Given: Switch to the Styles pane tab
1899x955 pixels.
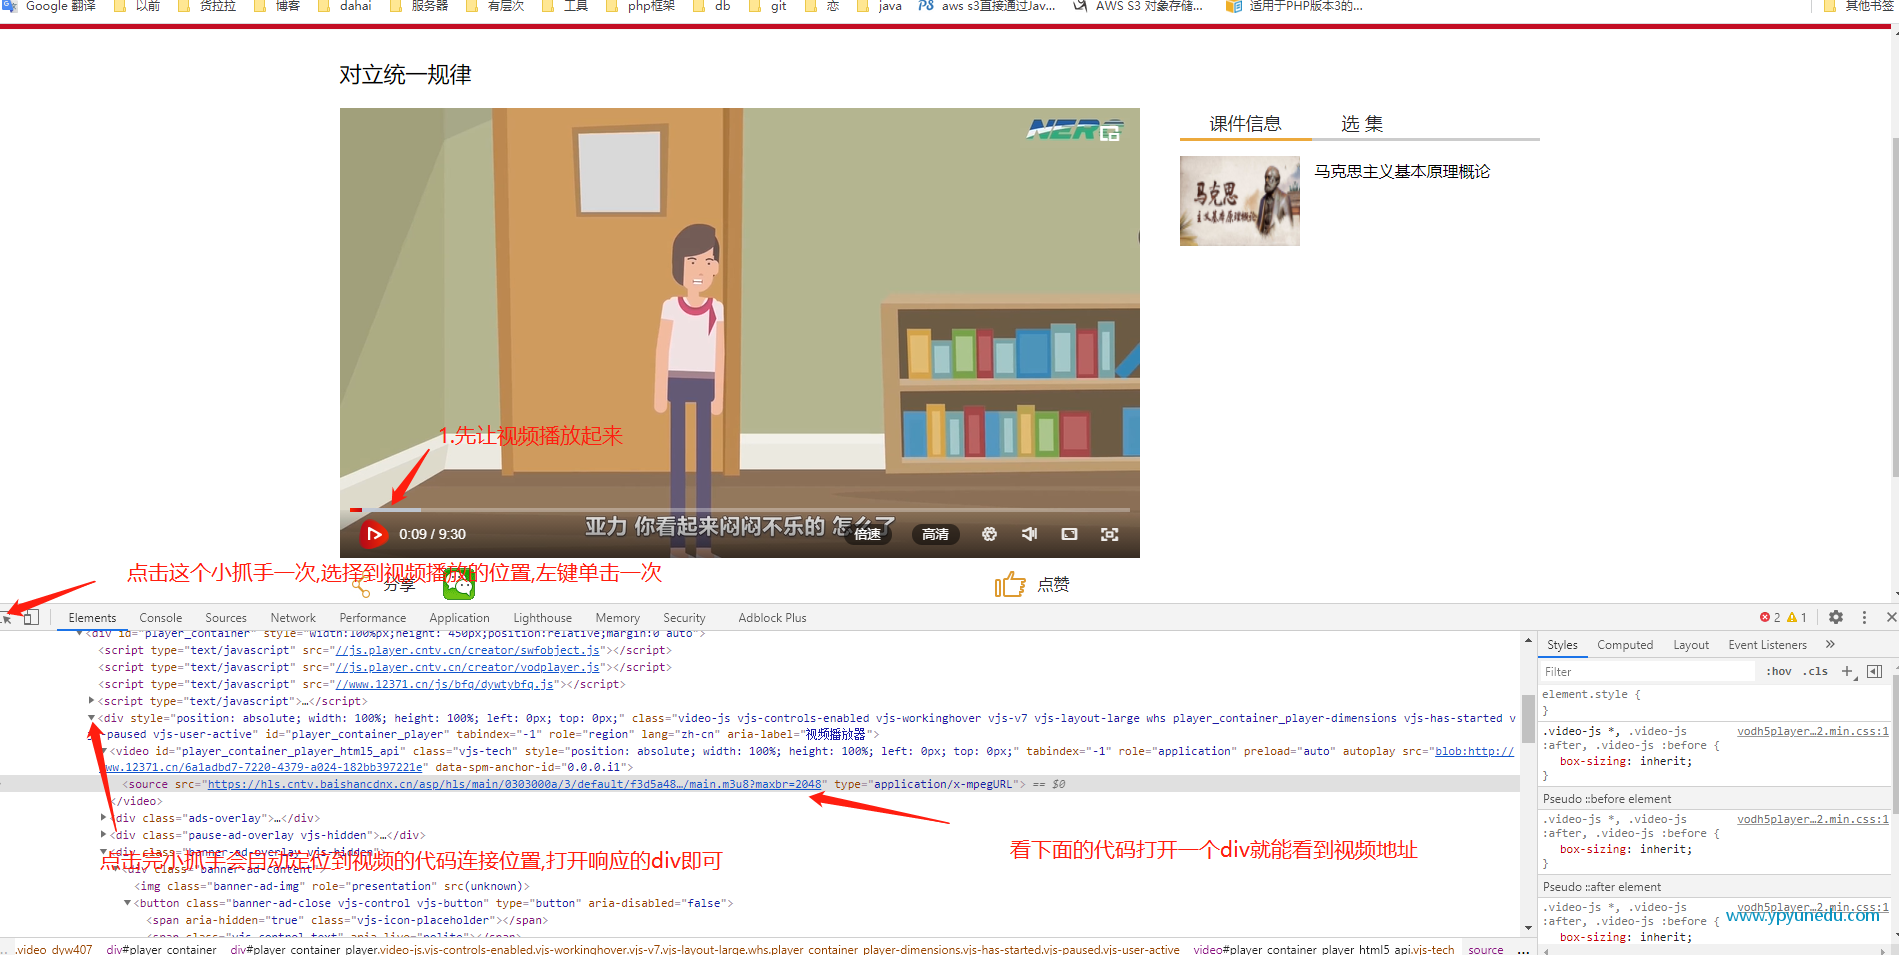Looking at the screenshot, I should point(1562,645).
